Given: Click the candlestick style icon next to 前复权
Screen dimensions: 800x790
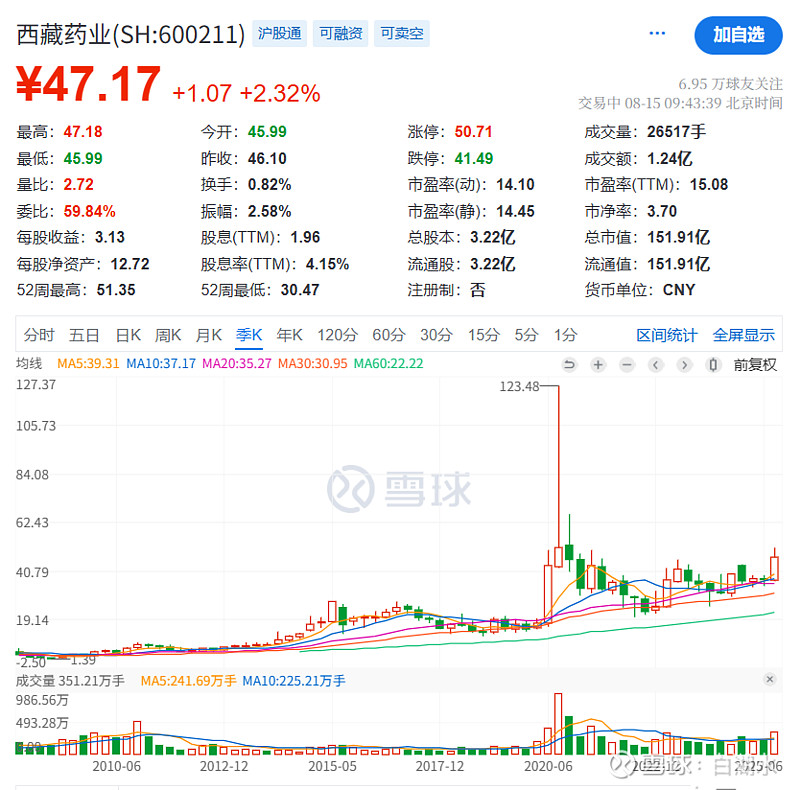Looking at the screenshot, I should pos(713,364).
